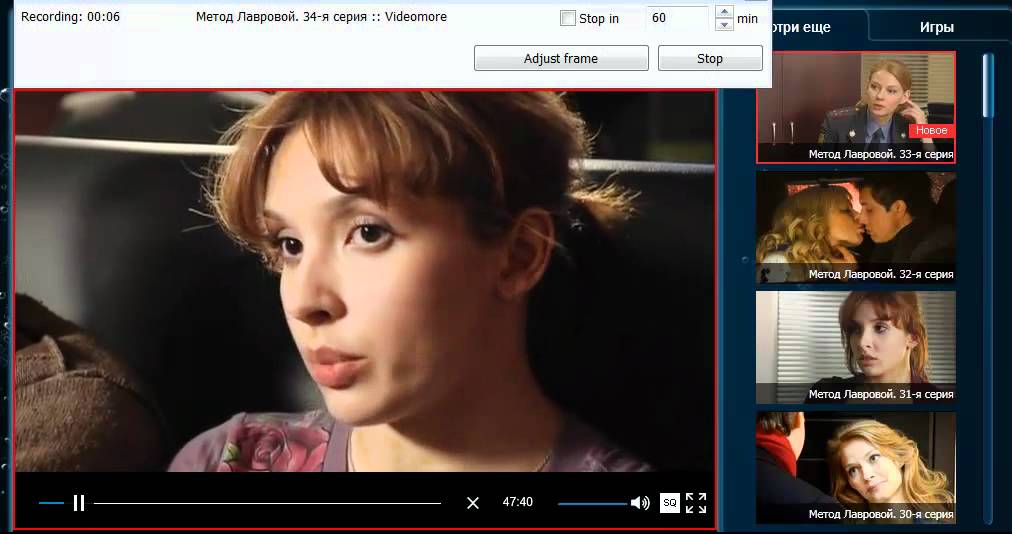The image size is (1012, 534).
Task: Mute the player speaker icon
Action: click(640, 503)
